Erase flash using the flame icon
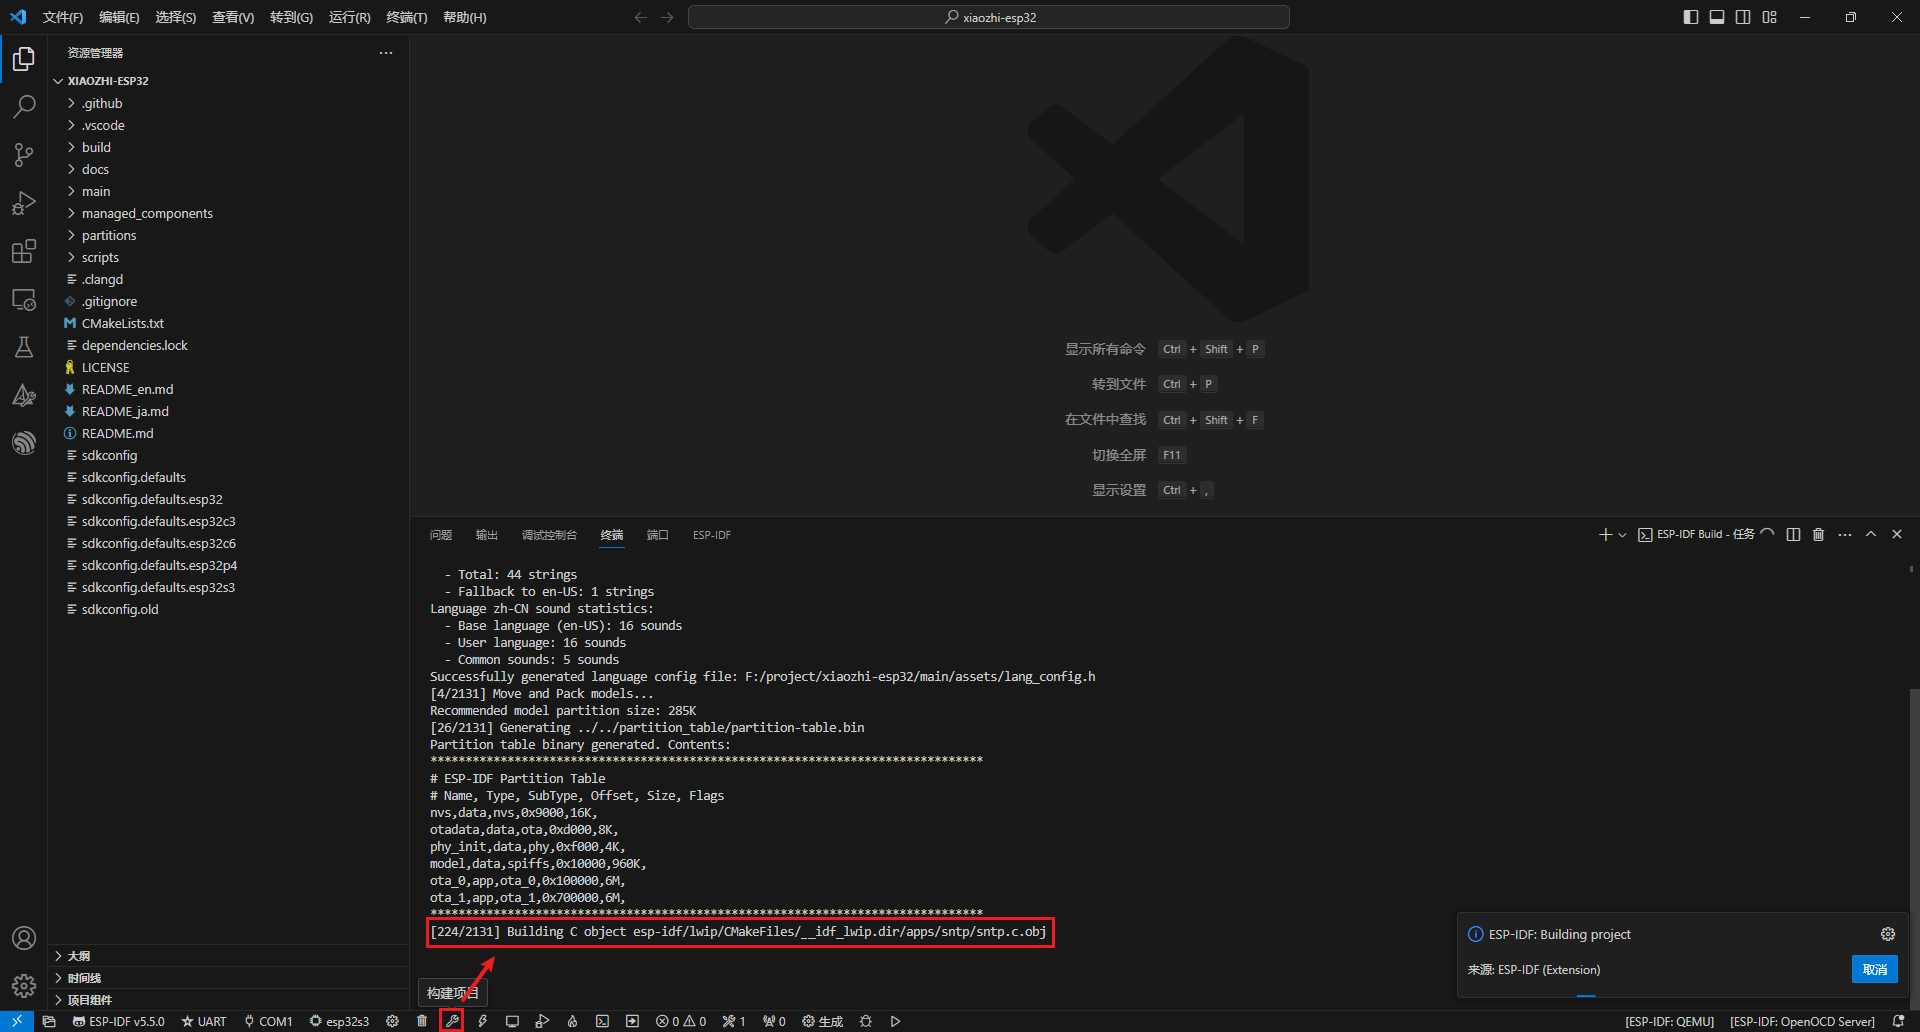 [x=573, y=1021]
